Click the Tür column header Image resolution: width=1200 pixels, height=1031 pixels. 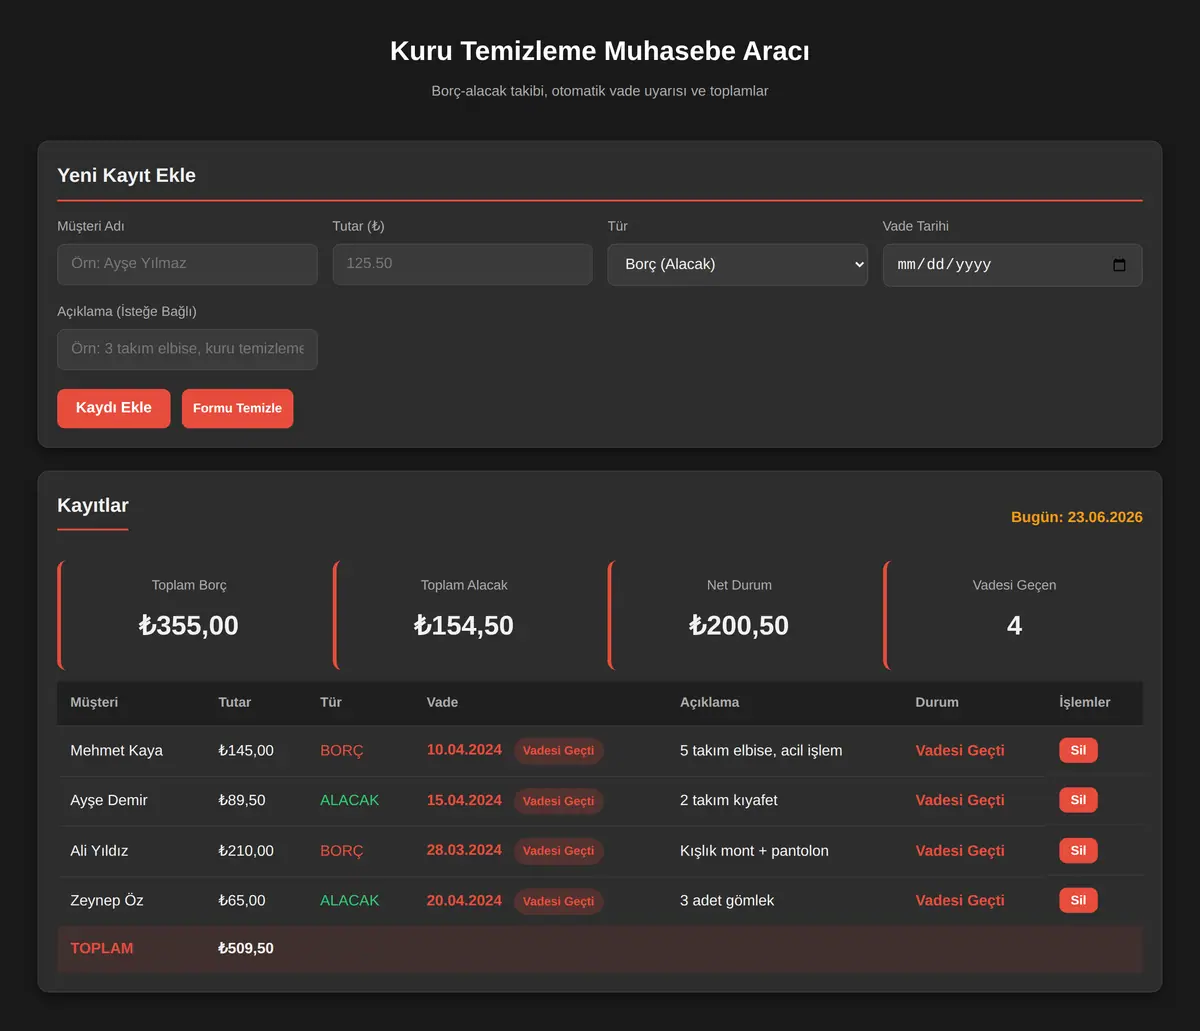pyautogui.click(x=331, y=702)
